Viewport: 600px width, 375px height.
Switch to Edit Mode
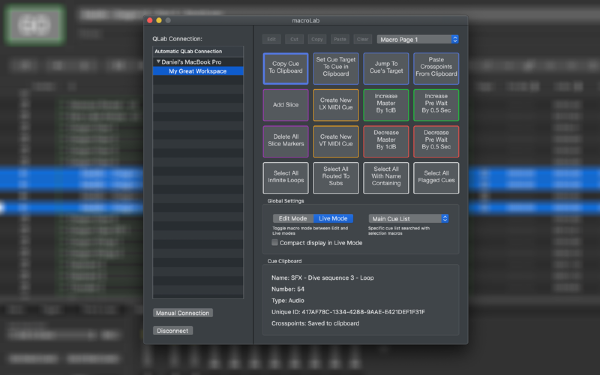tap(293, 218)
